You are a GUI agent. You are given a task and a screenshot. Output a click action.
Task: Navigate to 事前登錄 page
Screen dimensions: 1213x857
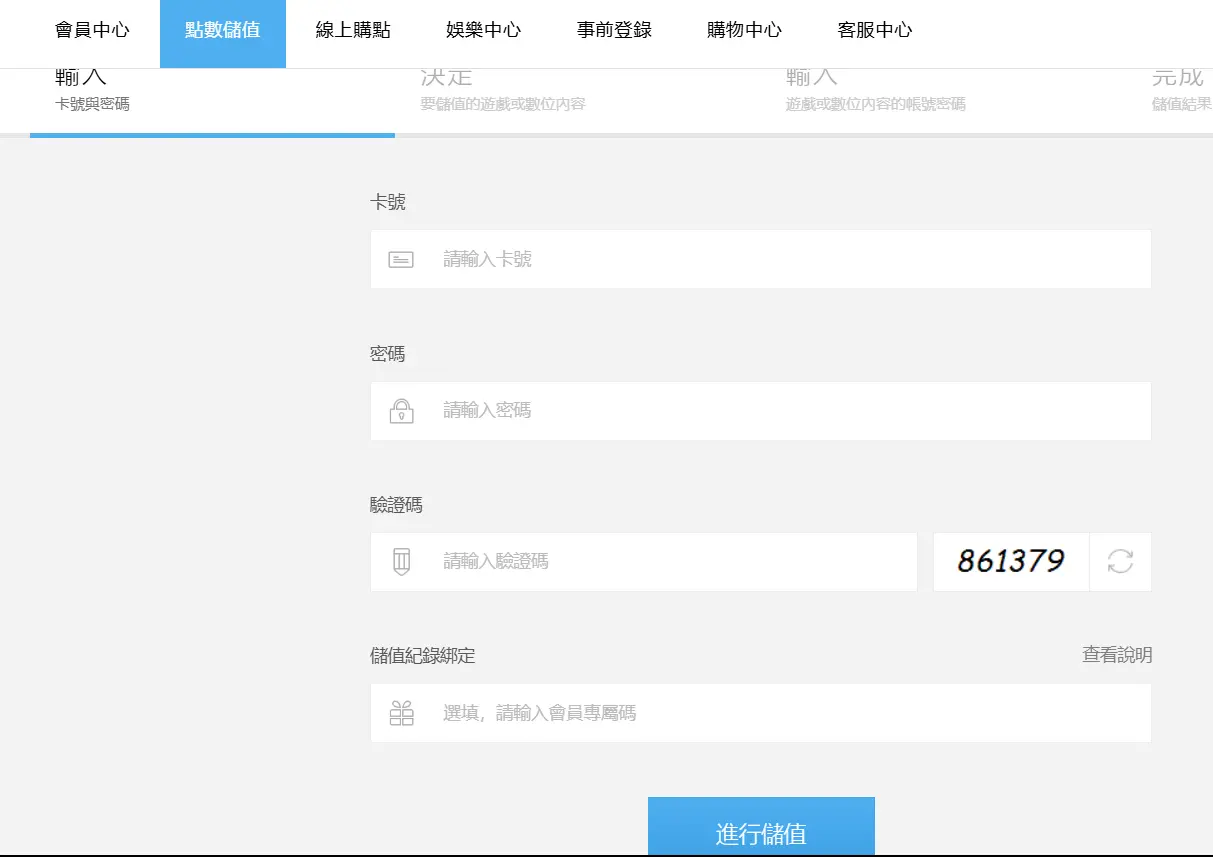tap(614, 30)
